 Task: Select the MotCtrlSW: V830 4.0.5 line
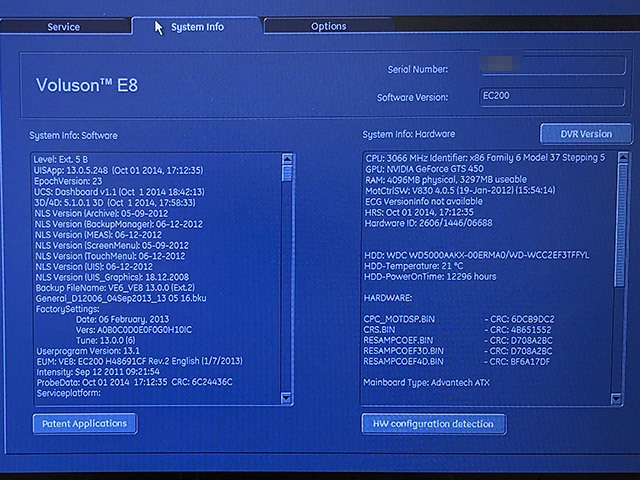(460, 190)
